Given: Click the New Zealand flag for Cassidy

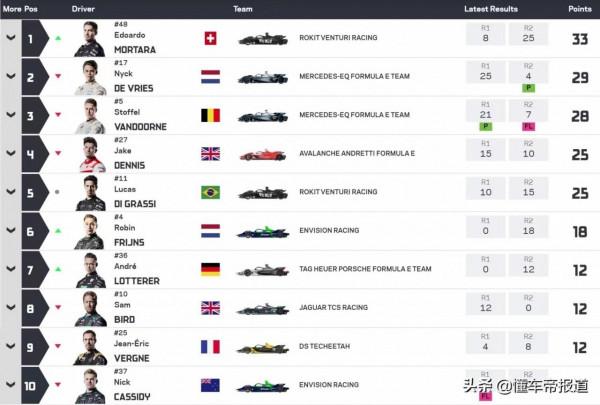Looking at the screenshot, I should coord(210,384).
